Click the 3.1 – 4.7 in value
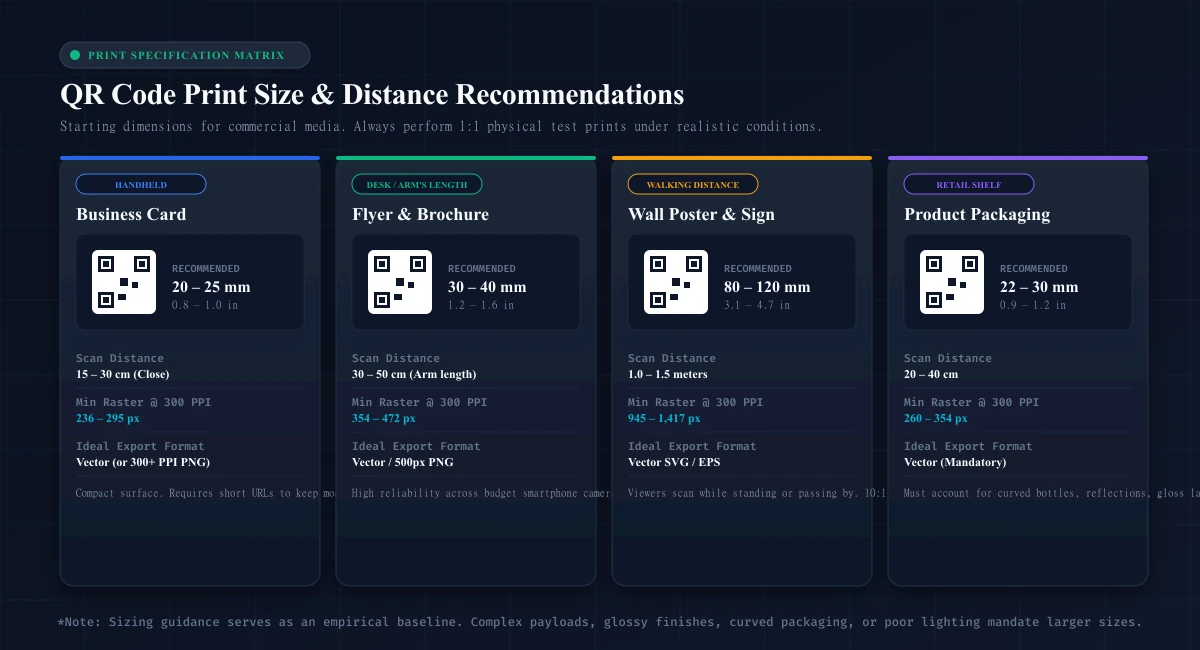Viewport: 1200px width, 650px height. pyautogui.click(x=757, y=305)
